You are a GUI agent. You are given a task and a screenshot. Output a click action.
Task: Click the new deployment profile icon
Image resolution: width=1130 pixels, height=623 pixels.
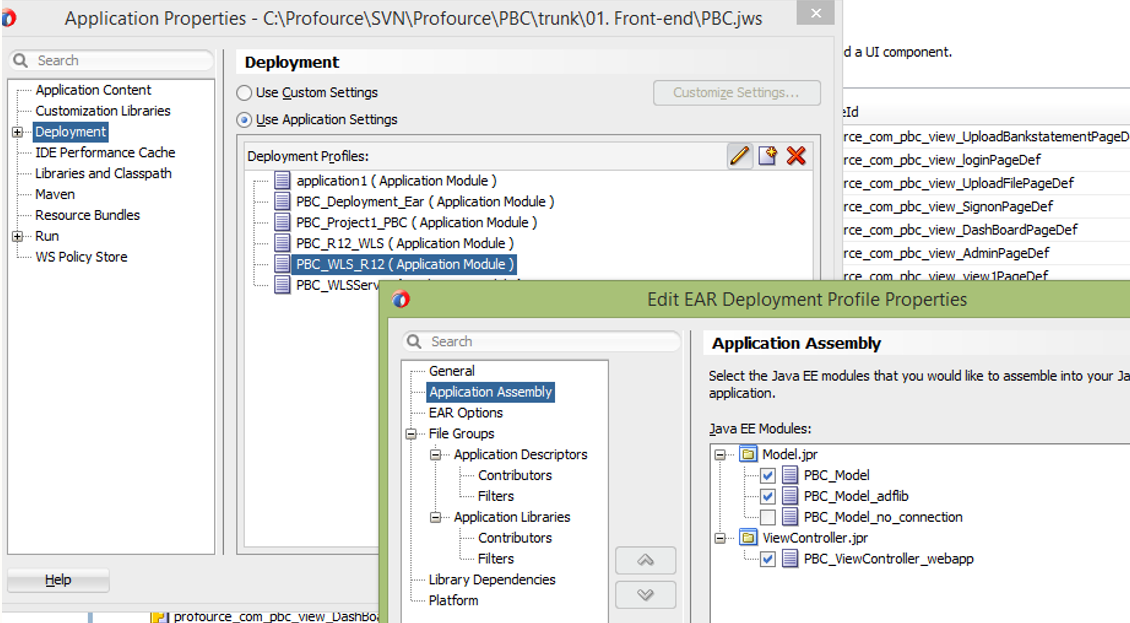coord(768,156)
